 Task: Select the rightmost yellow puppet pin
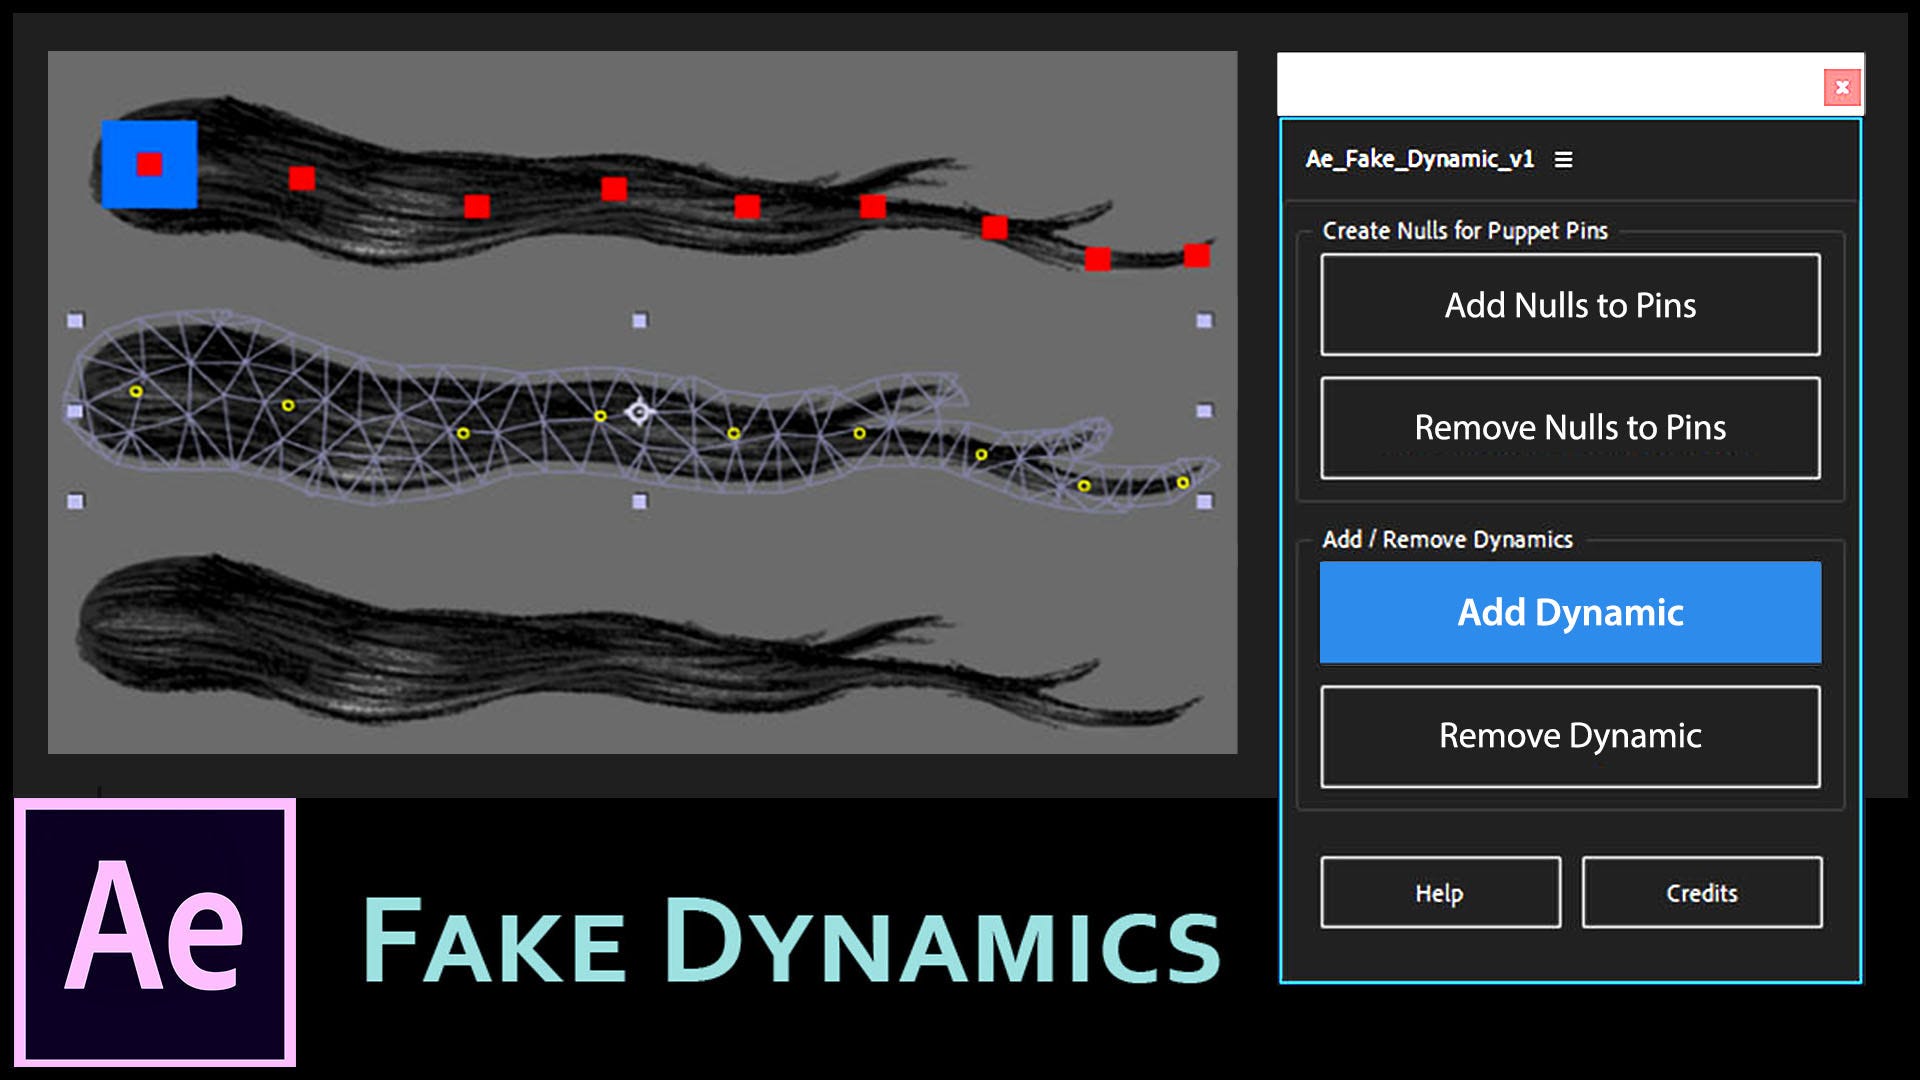(1183, 483)
